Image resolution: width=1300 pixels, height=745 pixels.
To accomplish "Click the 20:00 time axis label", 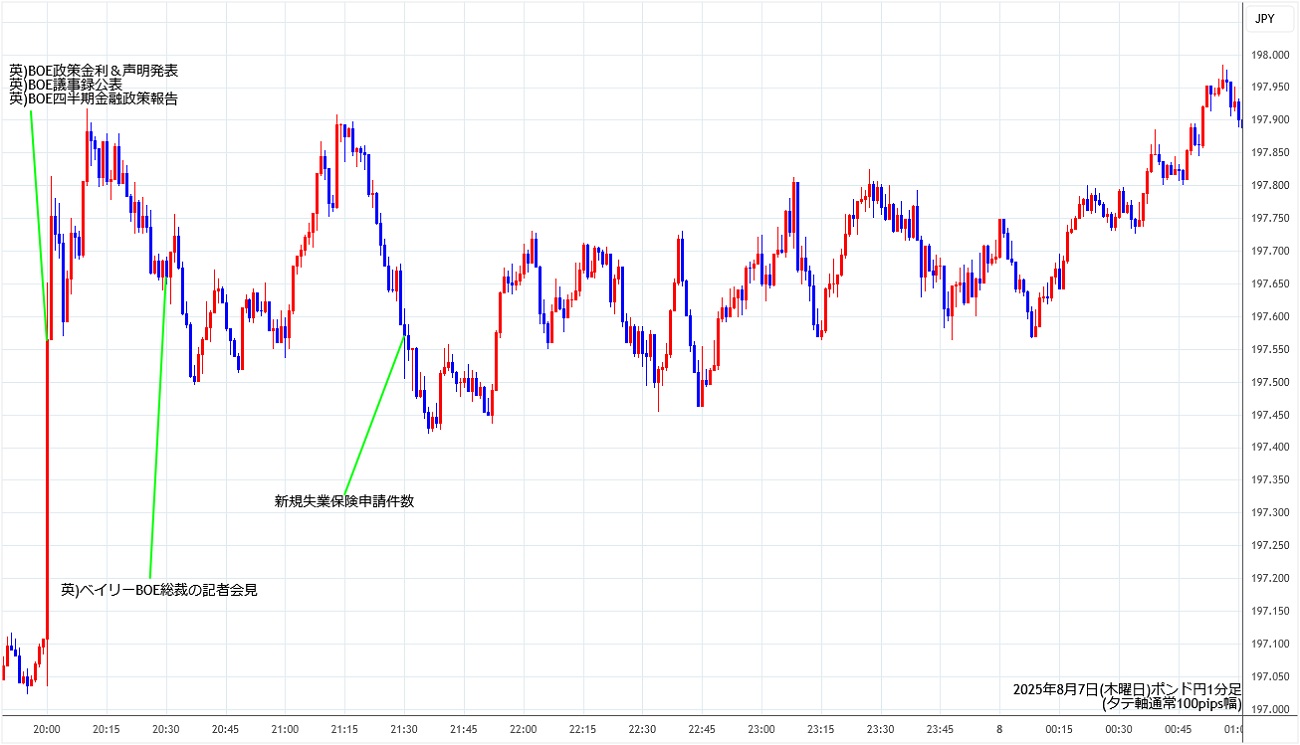I will [47, 729].
